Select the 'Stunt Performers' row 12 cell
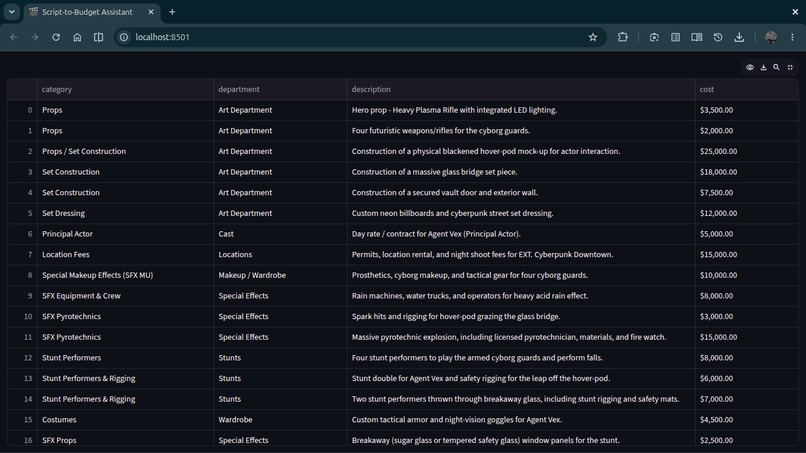Viewport: 806px width, 453px height. pos(125,358)
